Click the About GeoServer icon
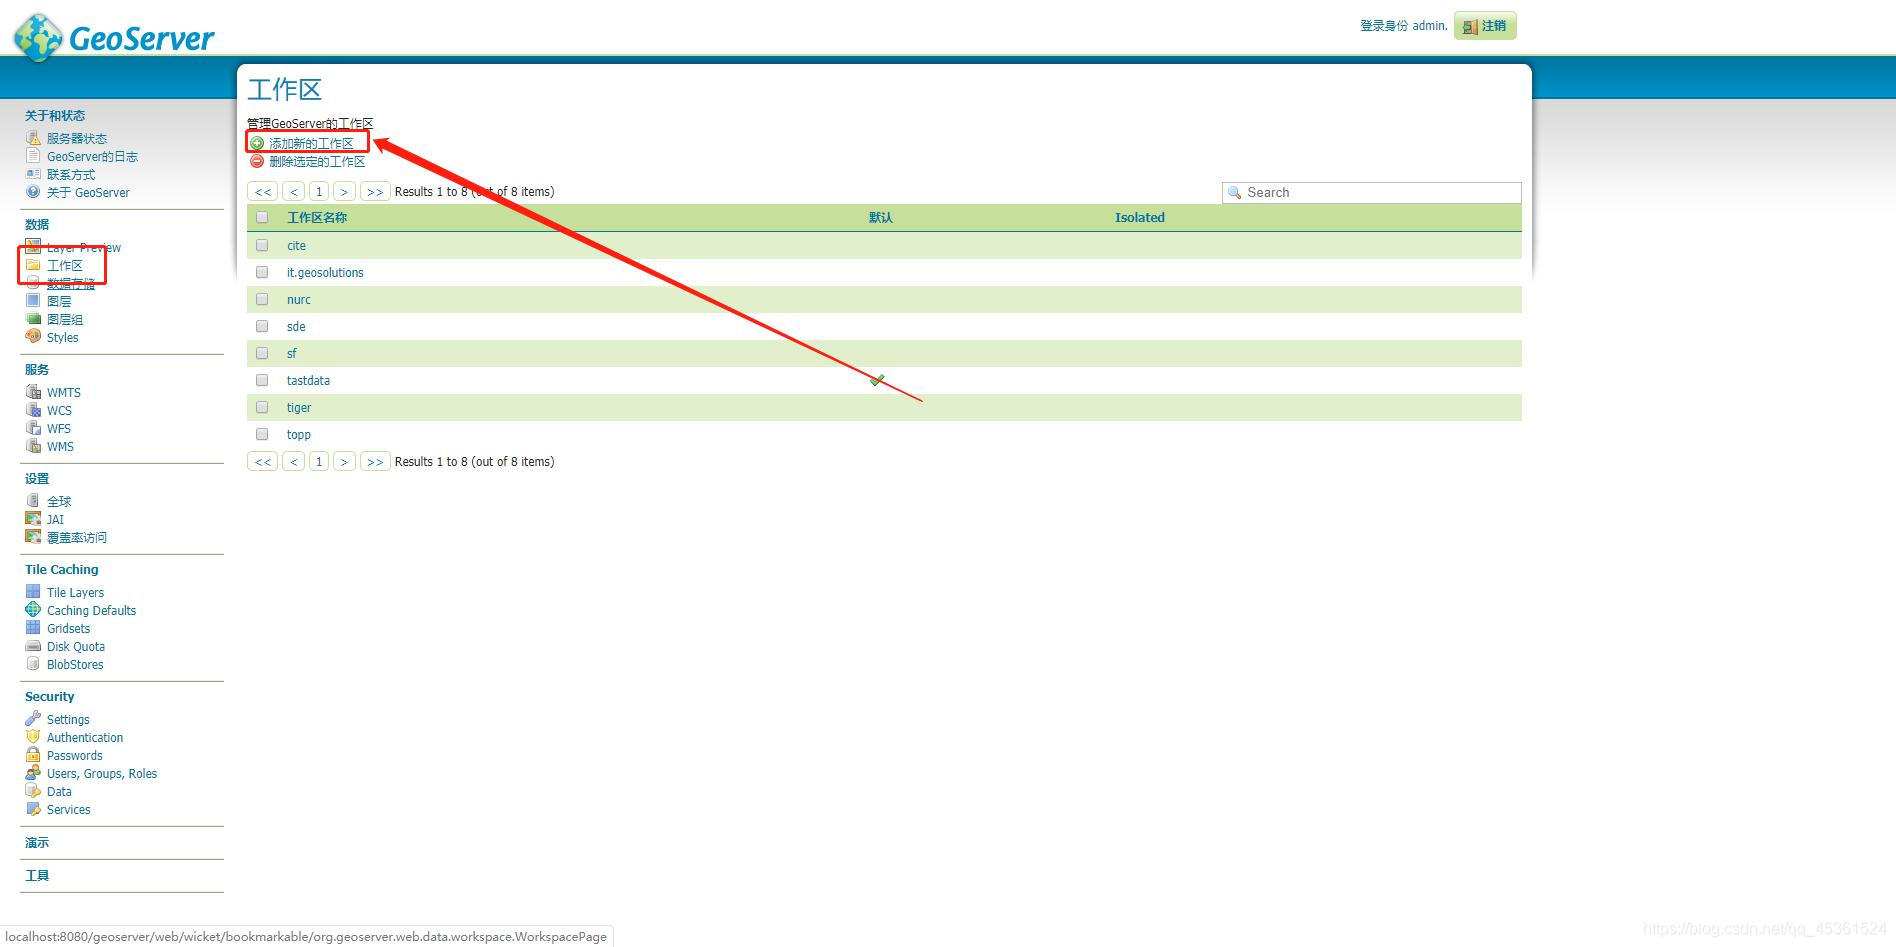The width and height of the screenshot is (1896, 947). [33, 192]
